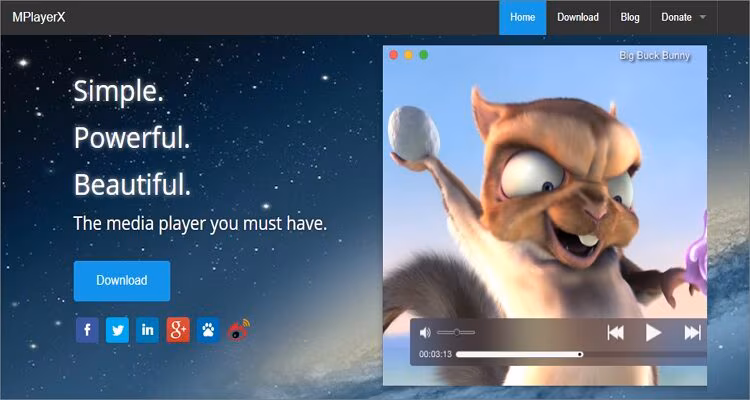Play the Big Buck Bunny video
This screenshot has height=400, width=750.
[653, 333]
